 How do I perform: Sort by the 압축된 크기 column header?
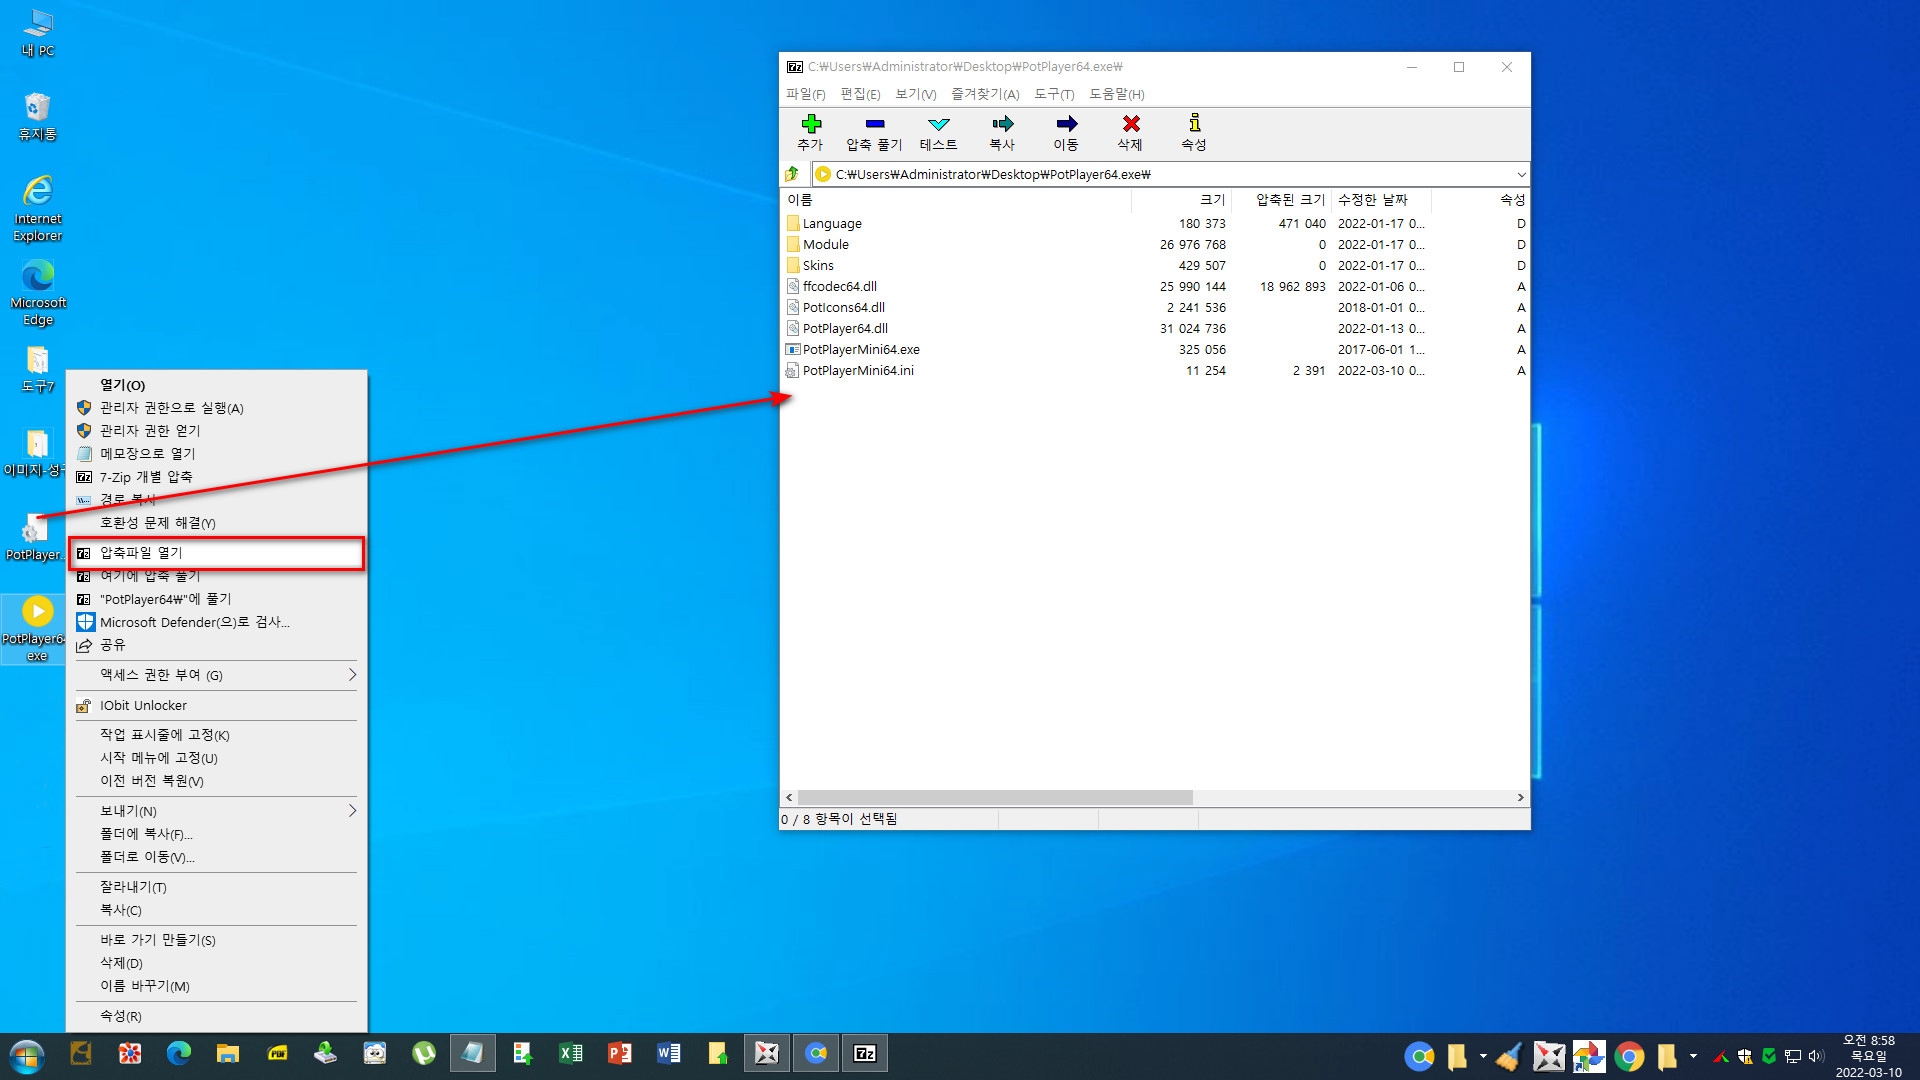[1281, 200]
